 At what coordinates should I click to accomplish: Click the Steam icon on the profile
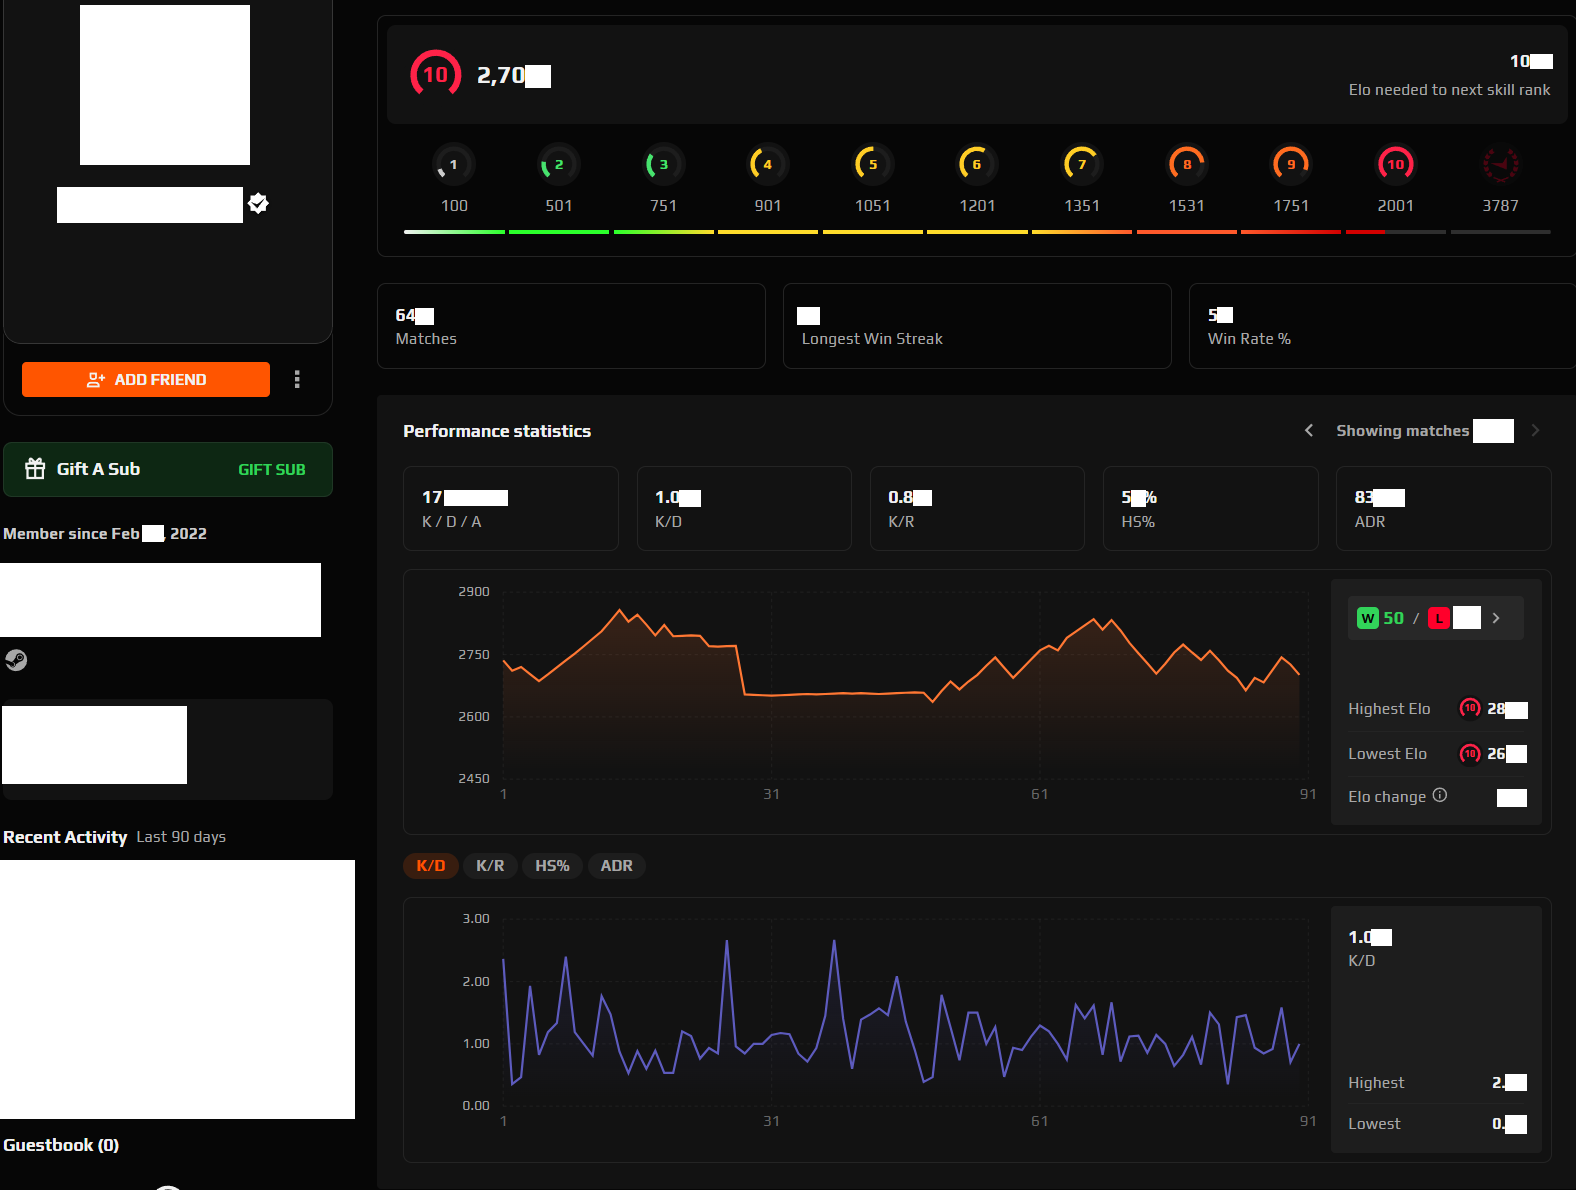coord(16,660)
